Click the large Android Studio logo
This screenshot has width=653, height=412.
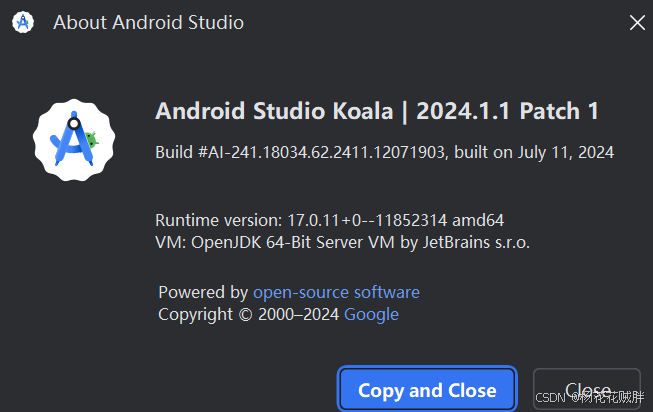pos(74,140)
